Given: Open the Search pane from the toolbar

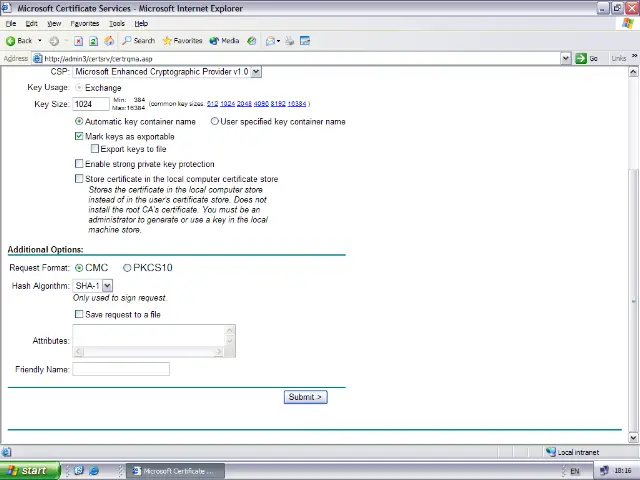Looking at the screenshot, I should coord(138,41).
